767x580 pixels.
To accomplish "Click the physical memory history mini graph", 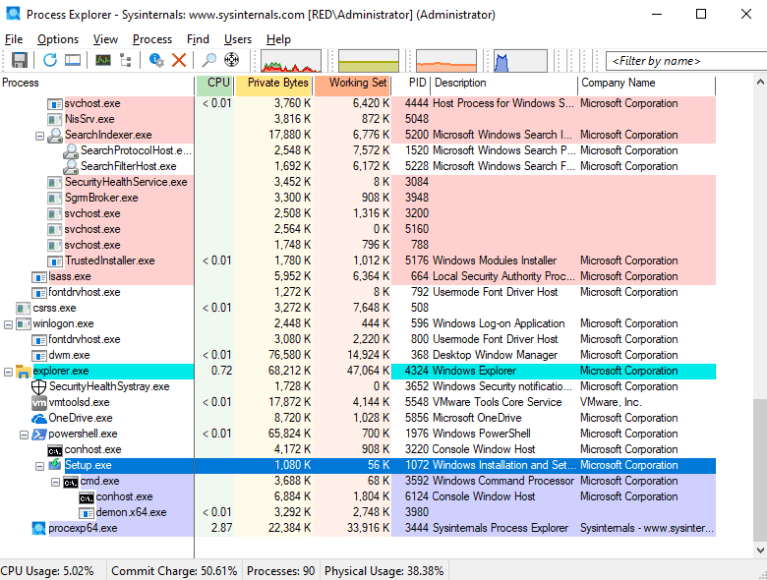I will click(446, 61).
